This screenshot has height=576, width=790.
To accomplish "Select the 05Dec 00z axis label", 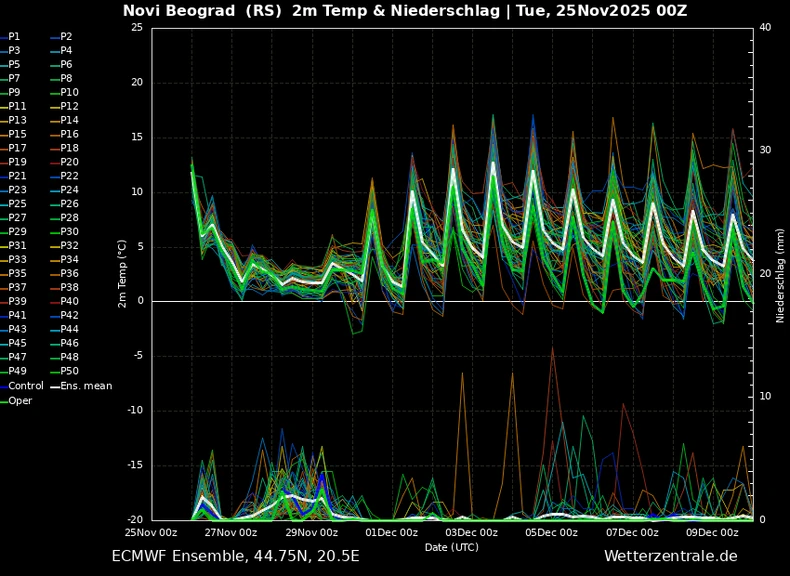I will click(x=552, y=533).
